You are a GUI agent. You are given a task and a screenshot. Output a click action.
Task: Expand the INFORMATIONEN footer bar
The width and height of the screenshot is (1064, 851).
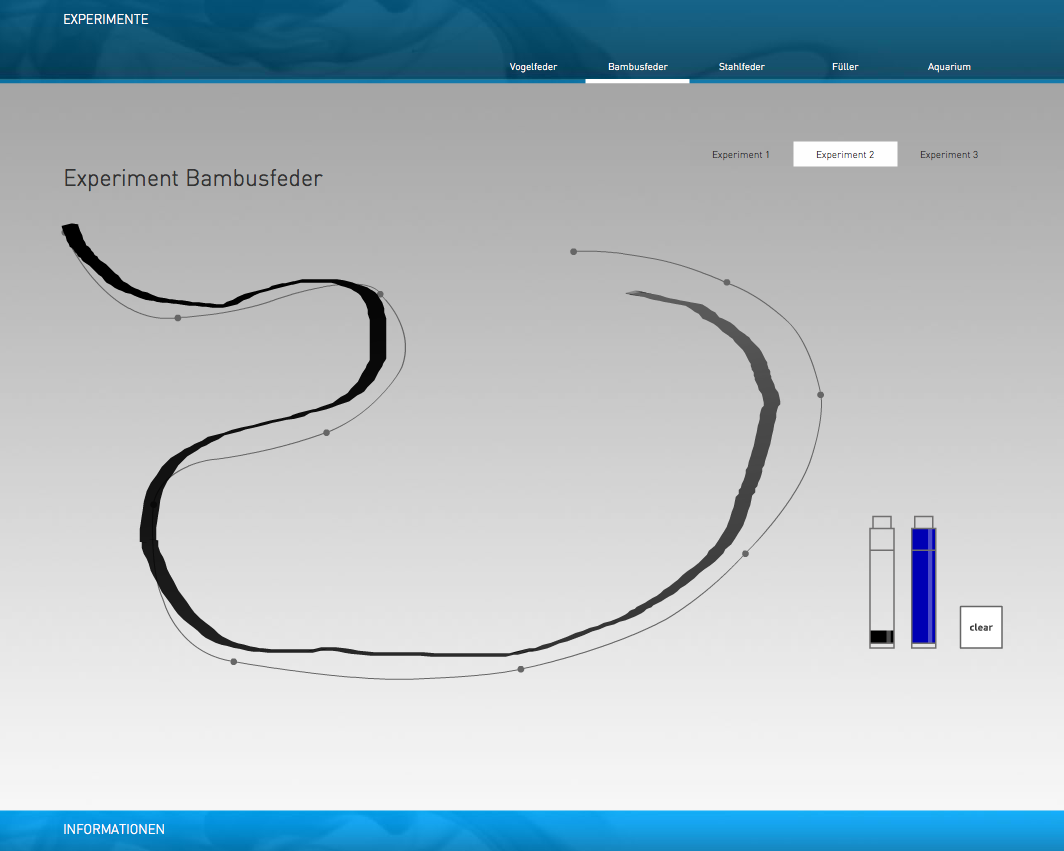(x=114, y=829)
